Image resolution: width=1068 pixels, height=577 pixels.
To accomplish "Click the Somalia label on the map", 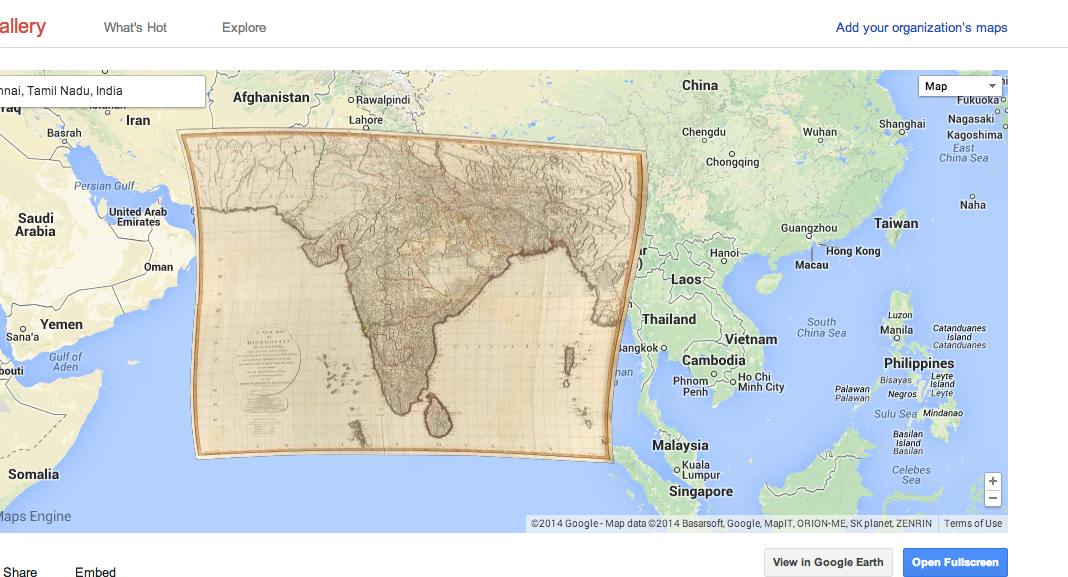I will [33, 474].
